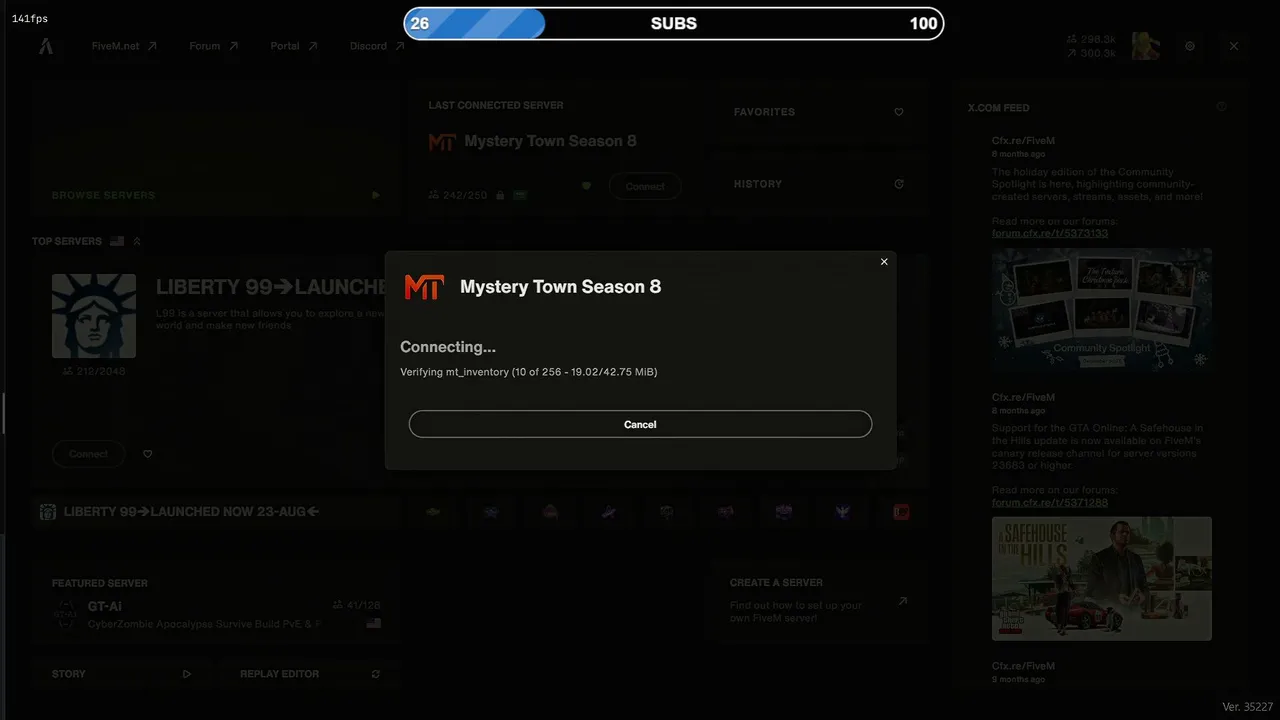The width and height of the screenshot is (1280, 720).
Task: Collapse Top Servers with the chevron
Action: click(137, 241)
